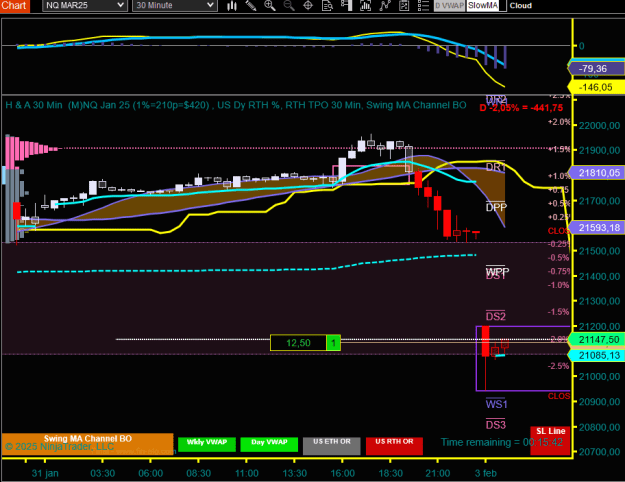The image size is (625, 482).
Task: Click the Time remaining countdown text
Action: [x=502, y=442]
